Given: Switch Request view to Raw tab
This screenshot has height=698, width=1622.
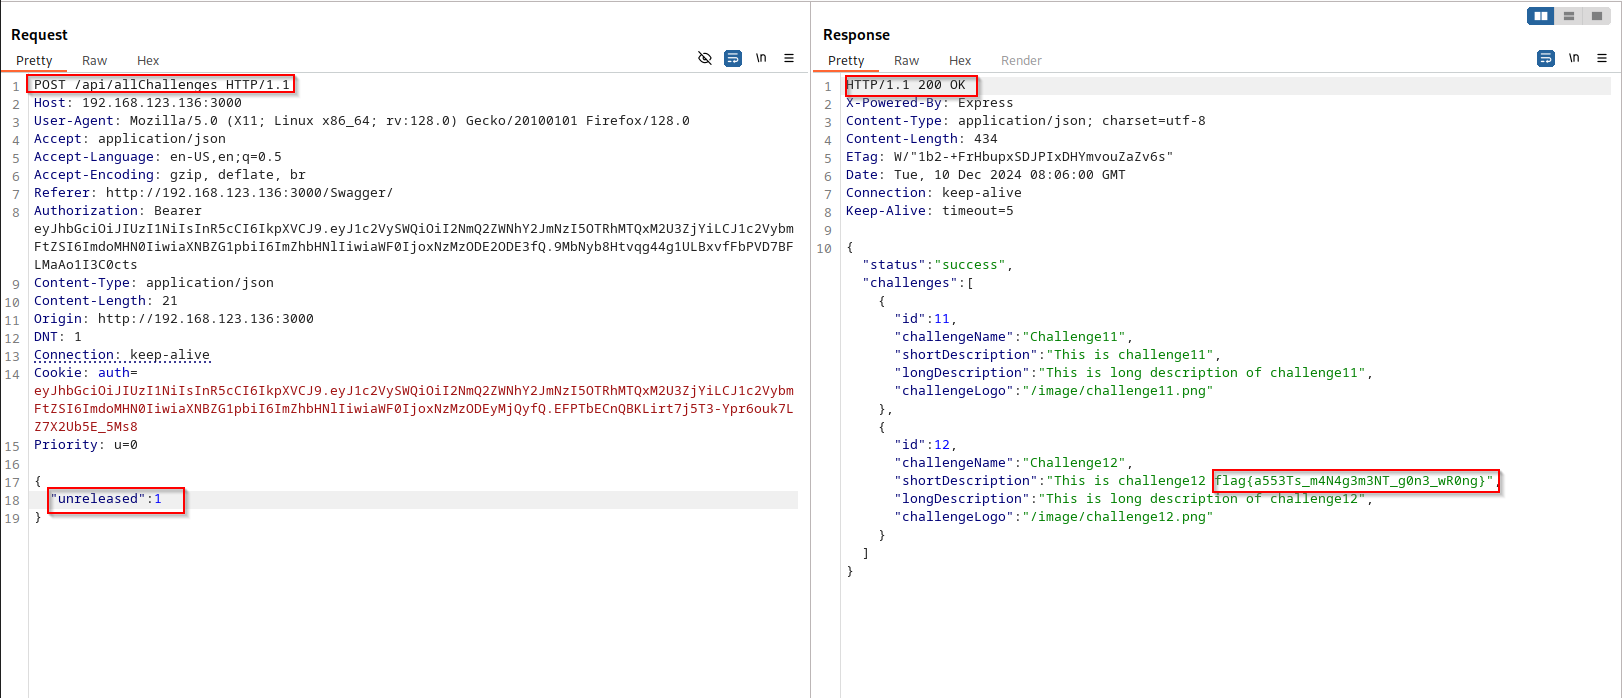Looking at the screenshot, I should (x=95, y=61).
